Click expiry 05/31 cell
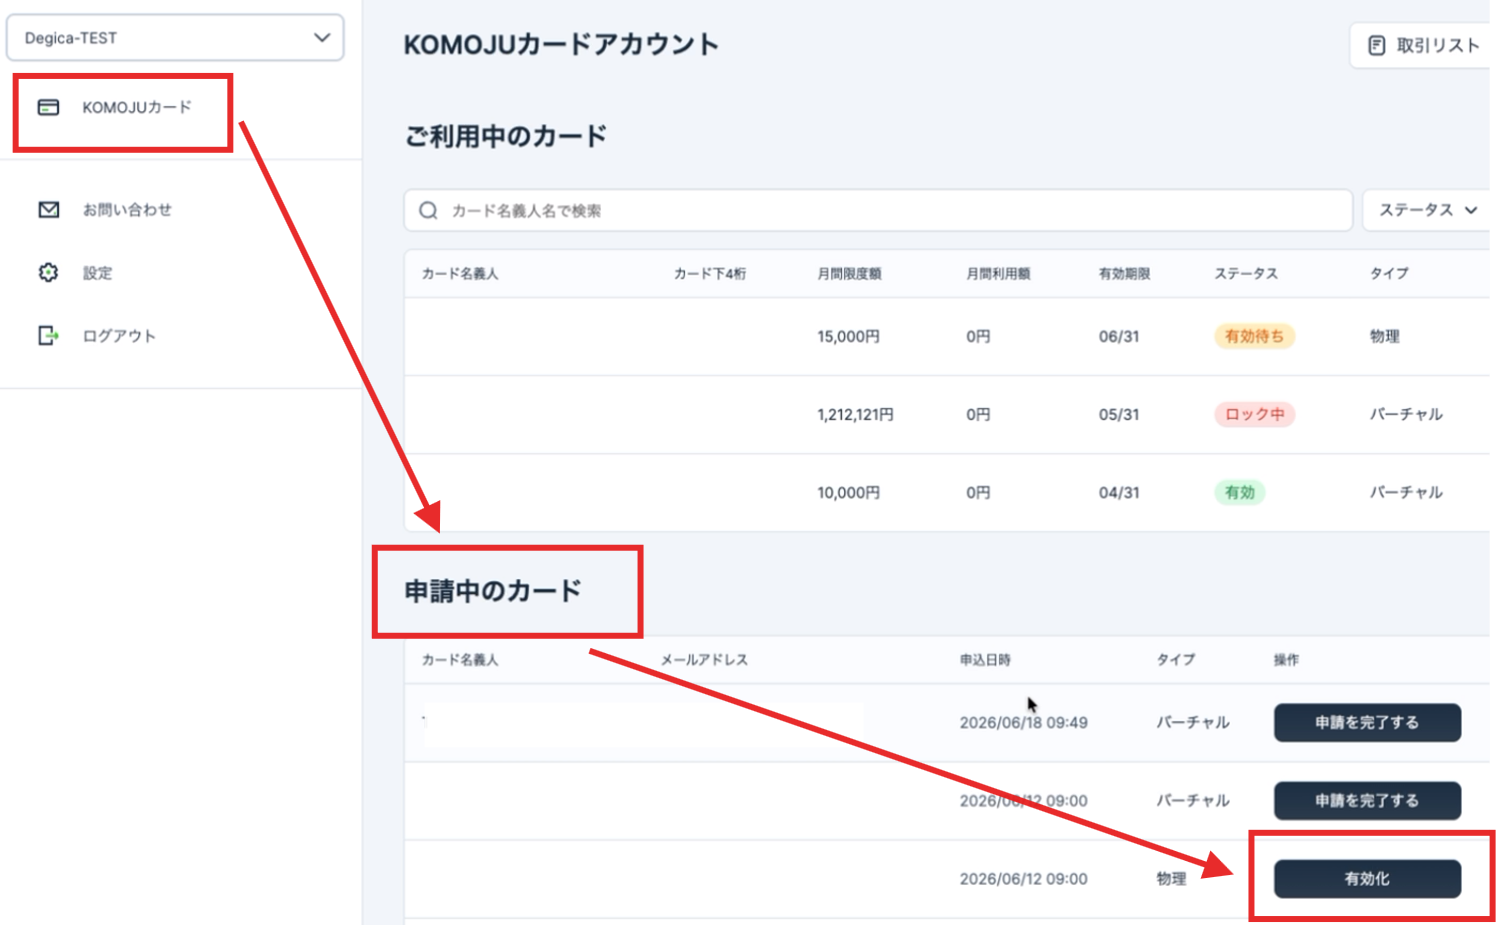The height and width of the screenshot is (925, 1496). [1119, 414]
